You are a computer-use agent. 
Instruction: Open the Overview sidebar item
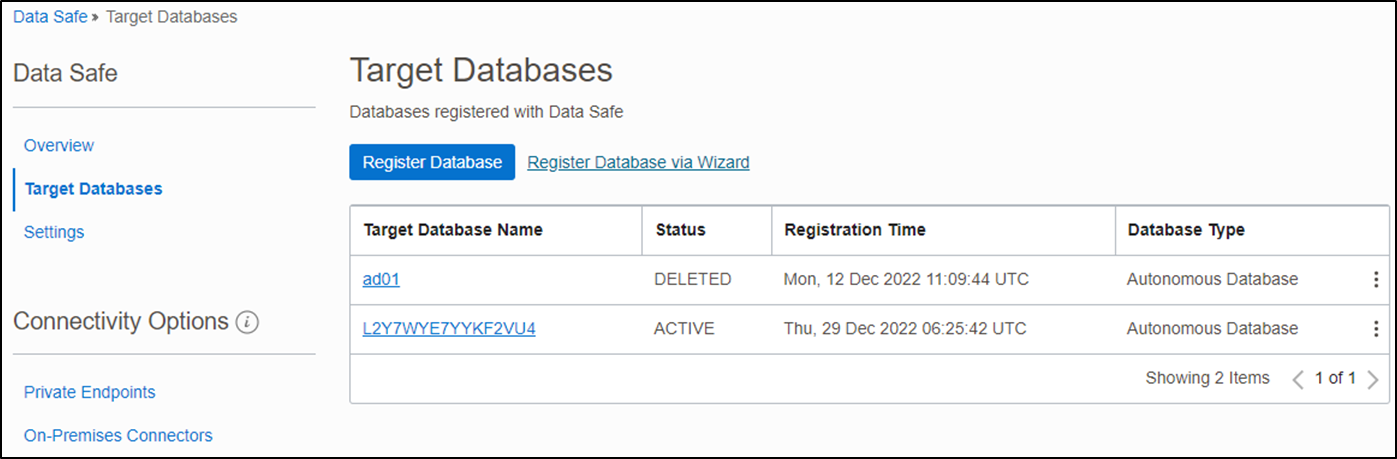(59, 146)
